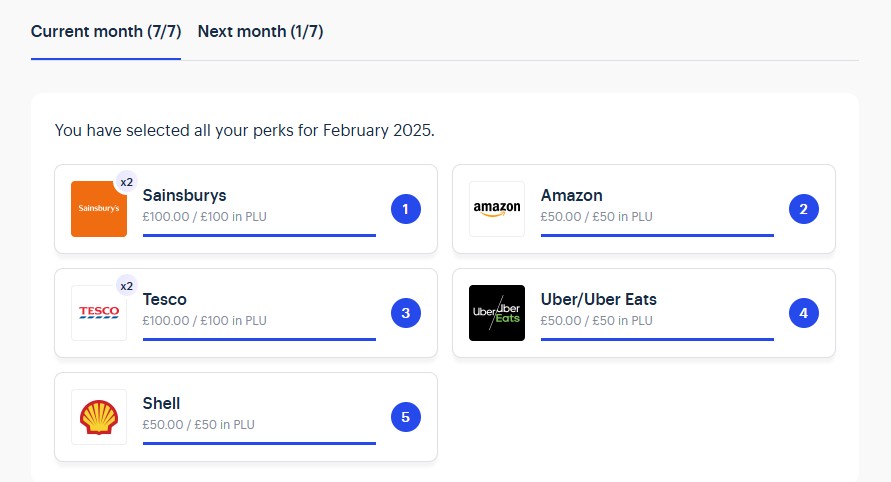The height and width of the screenshot is (482, 891).
Task: Click the Tesco £100.00 progress bar
Action: coord(259,339)
